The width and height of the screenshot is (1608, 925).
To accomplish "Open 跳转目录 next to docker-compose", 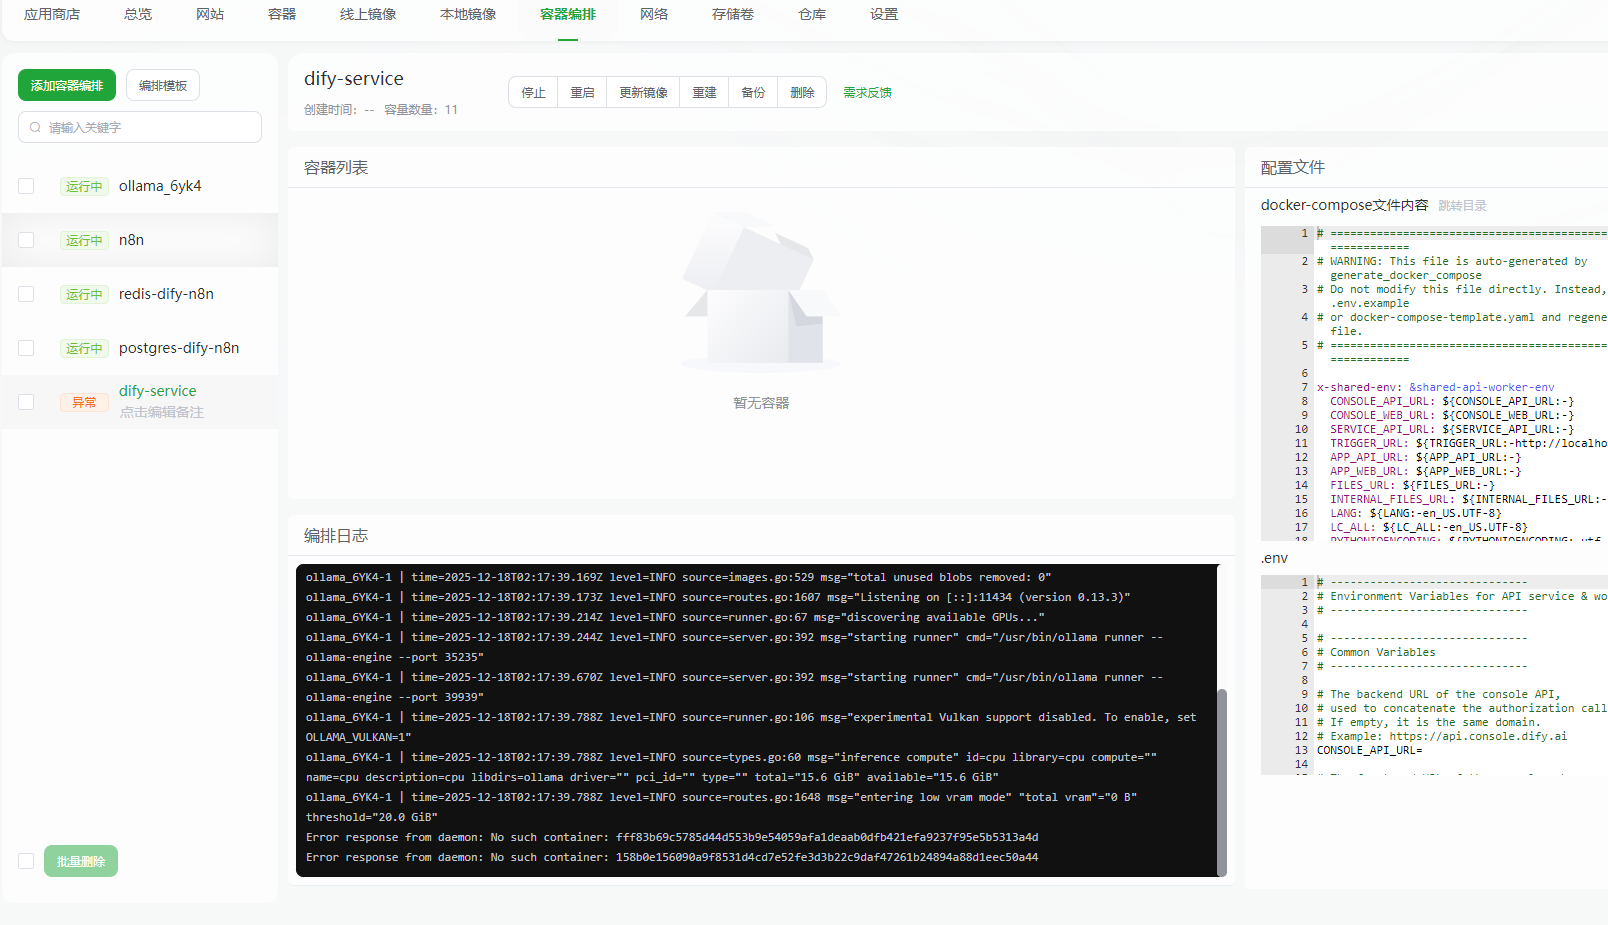I will pos(1461,204).
